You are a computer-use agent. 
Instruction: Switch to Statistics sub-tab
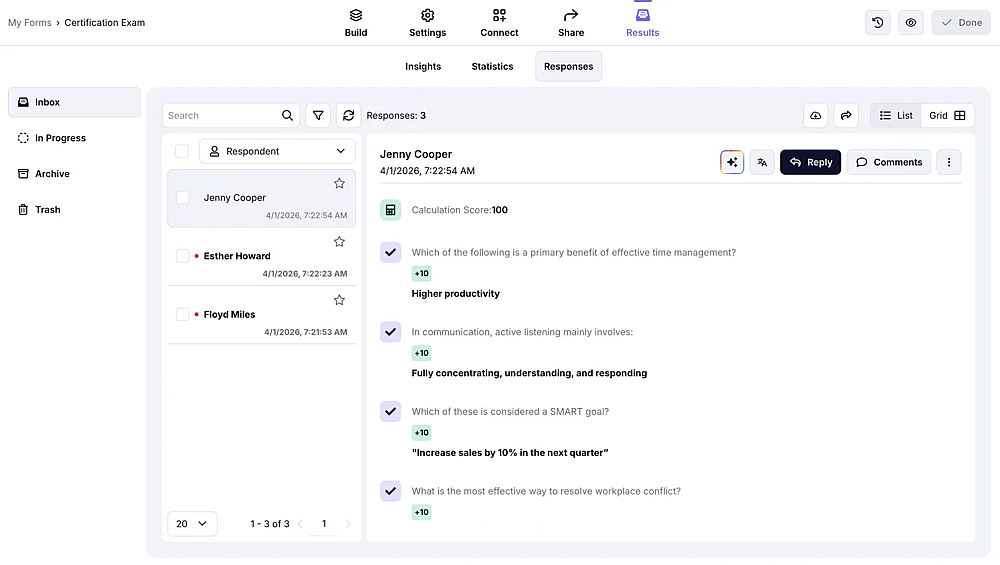[x=492, y=66]
